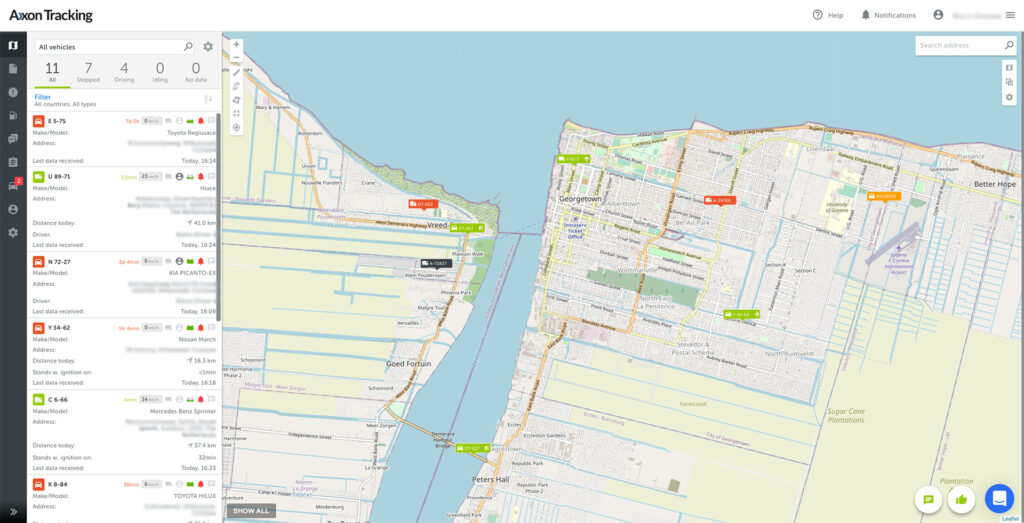This screenshot has height=523, width=1024.
Task: Select vehicle C 6-66 in the list
Action: point(124,432)
